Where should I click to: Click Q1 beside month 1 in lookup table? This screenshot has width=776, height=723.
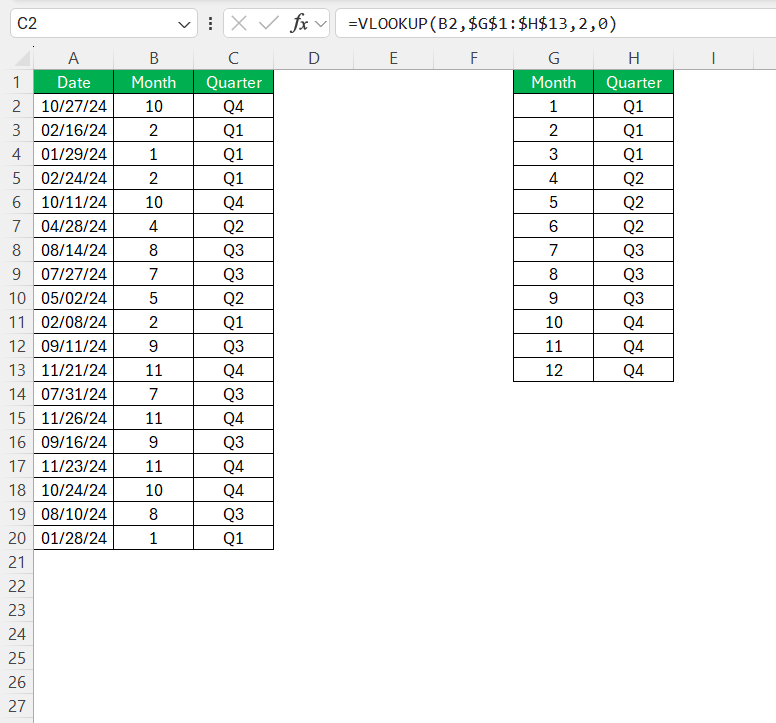click(x=634, y=106)
